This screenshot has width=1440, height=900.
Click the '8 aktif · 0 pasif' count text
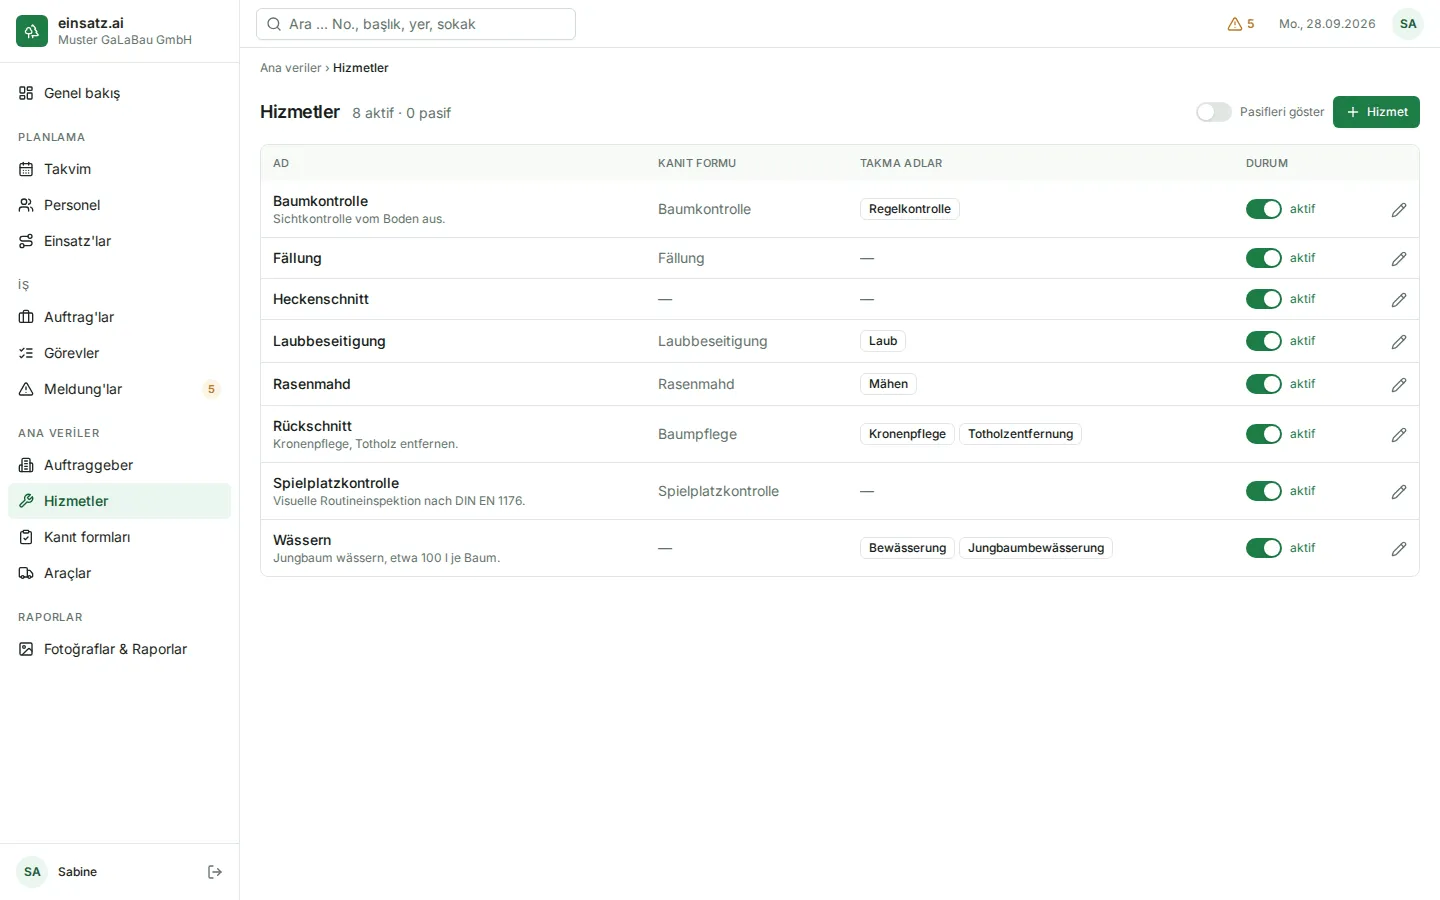pyautogui.click(x=401, y=113)
